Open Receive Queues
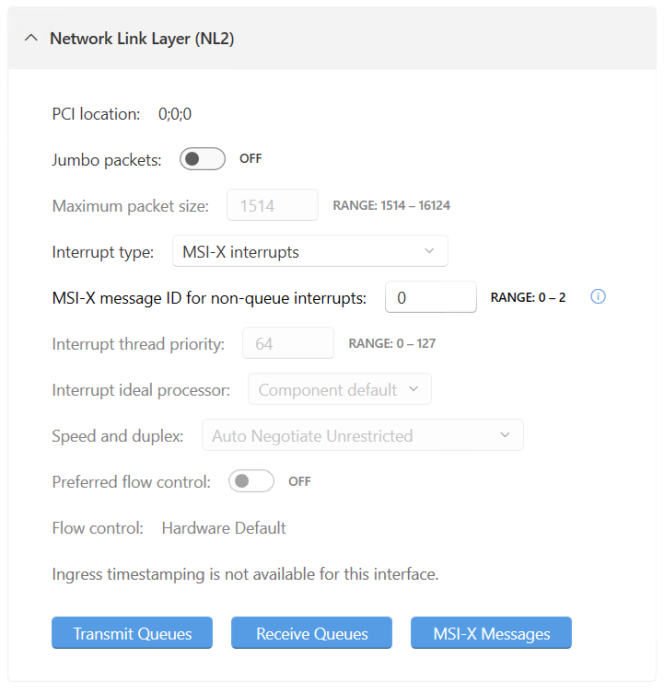This screenshot has width=664, height=692. [x=312, y=633]
